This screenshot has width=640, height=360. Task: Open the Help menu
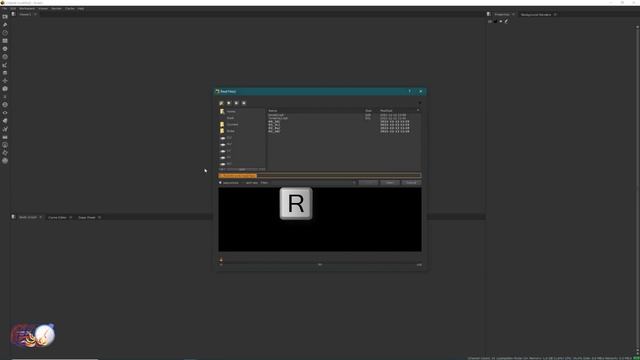pos(81,8)
